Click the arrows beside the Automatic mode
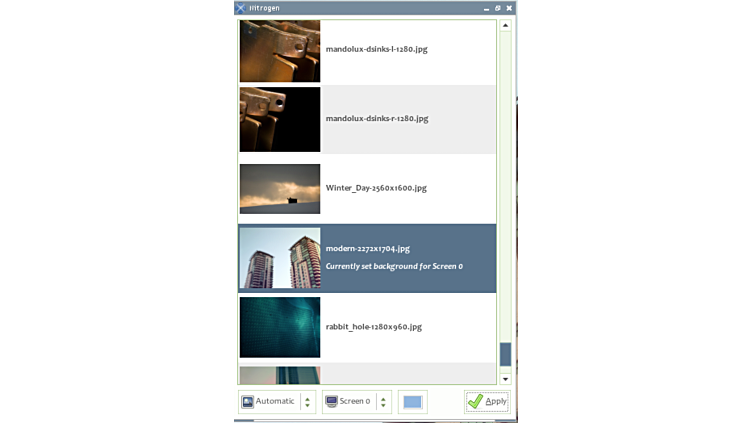Screen dimensions: 752x423 point(307,402)
